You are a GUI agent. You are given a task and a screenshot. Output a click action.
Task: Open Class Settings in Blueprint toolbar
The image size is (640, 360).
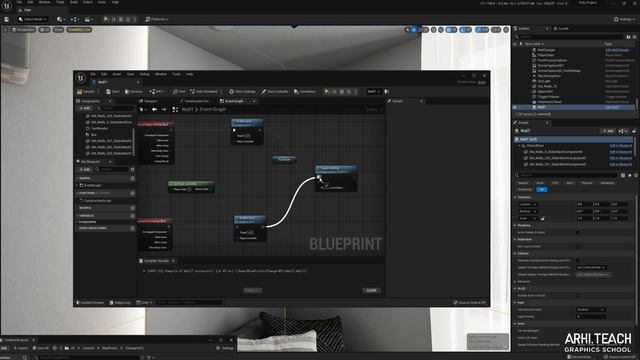tap(242, 91)
